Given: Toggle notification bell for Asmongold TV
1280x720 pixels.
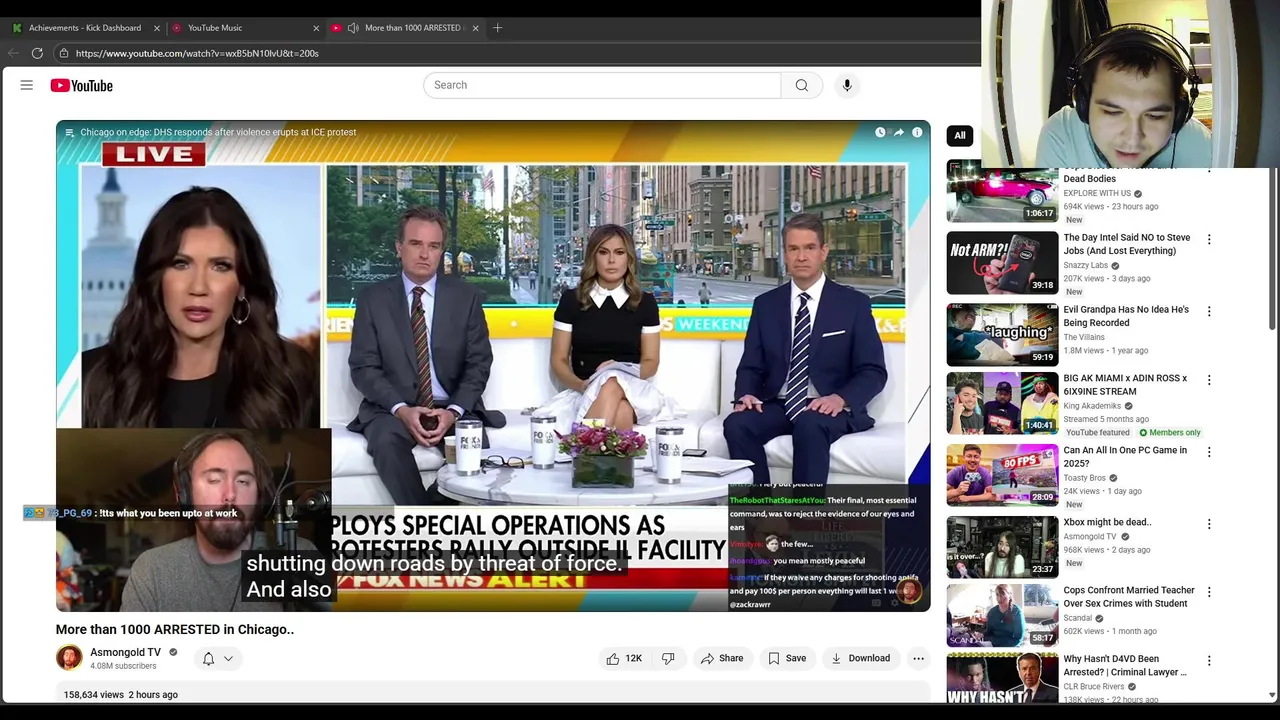Looking at the screenshot, I should pyautogui.click(x=208, y=658).
